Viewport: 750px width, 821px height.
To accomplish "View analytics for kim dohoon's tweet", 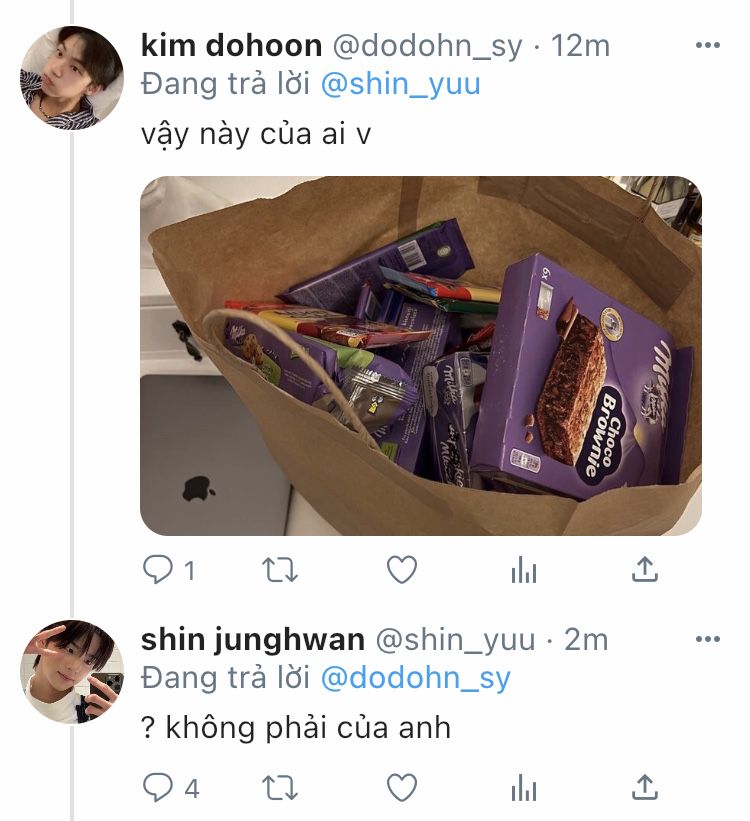I will pos(524,569).
